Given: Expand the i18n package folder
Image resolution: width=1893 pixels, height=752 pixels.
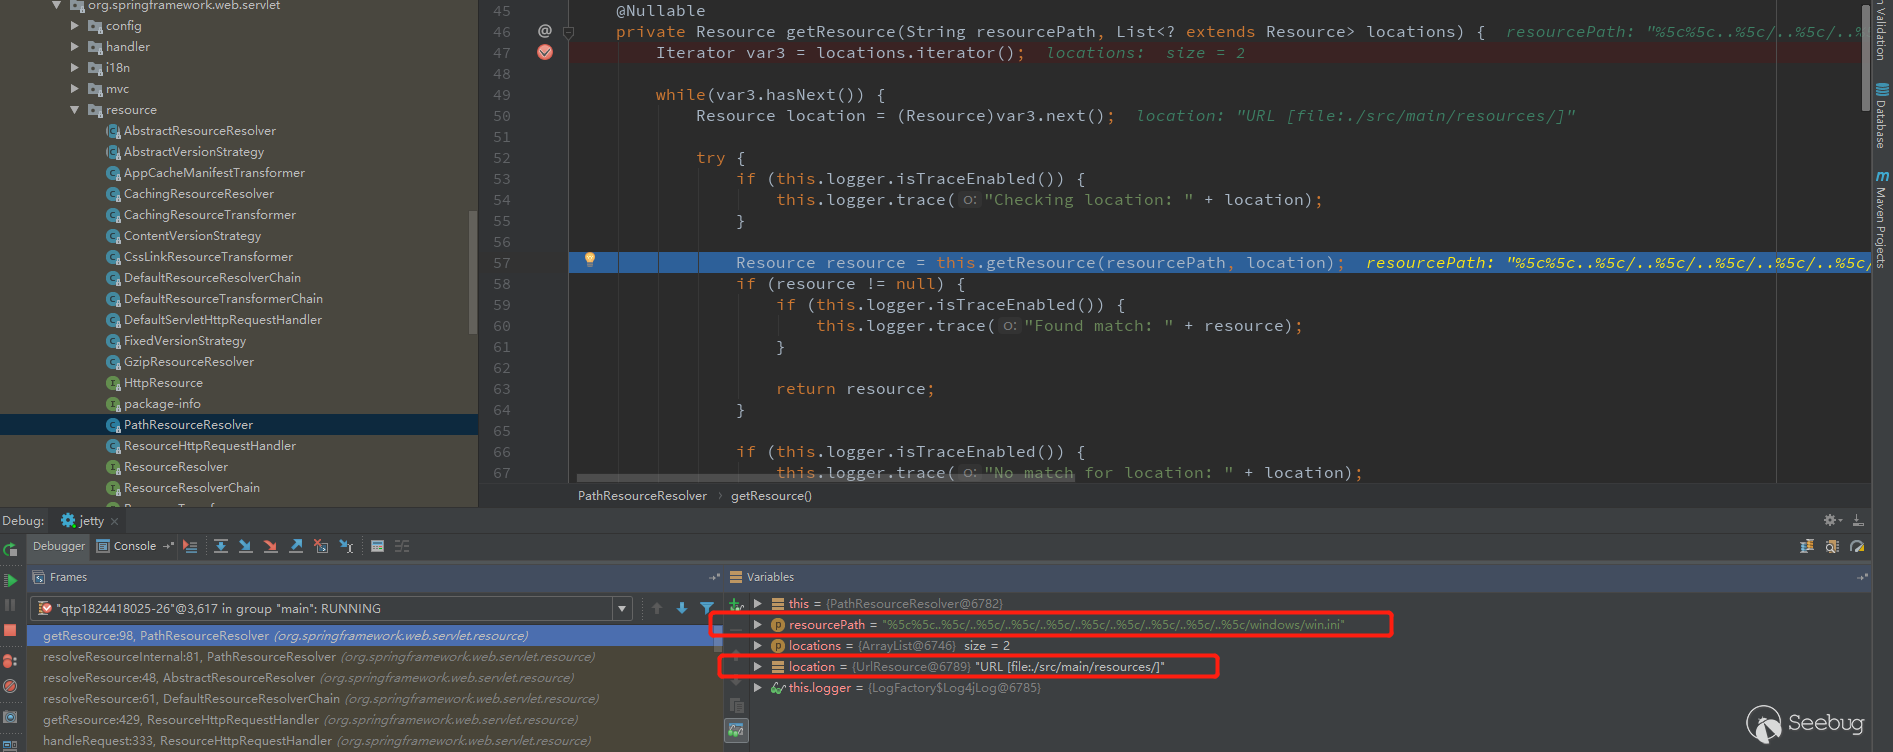Looking at the screenshot, I should (x=75, y=68).
